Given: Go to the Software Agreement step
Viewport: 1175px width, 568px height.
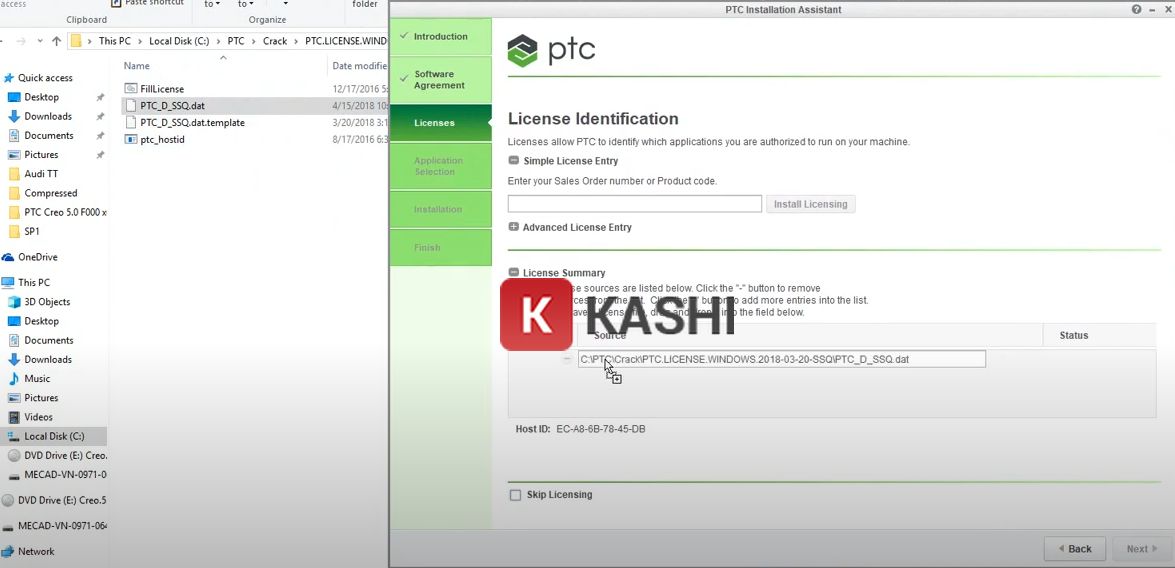Looking at the screenshot, I should [x=441, y=79].
